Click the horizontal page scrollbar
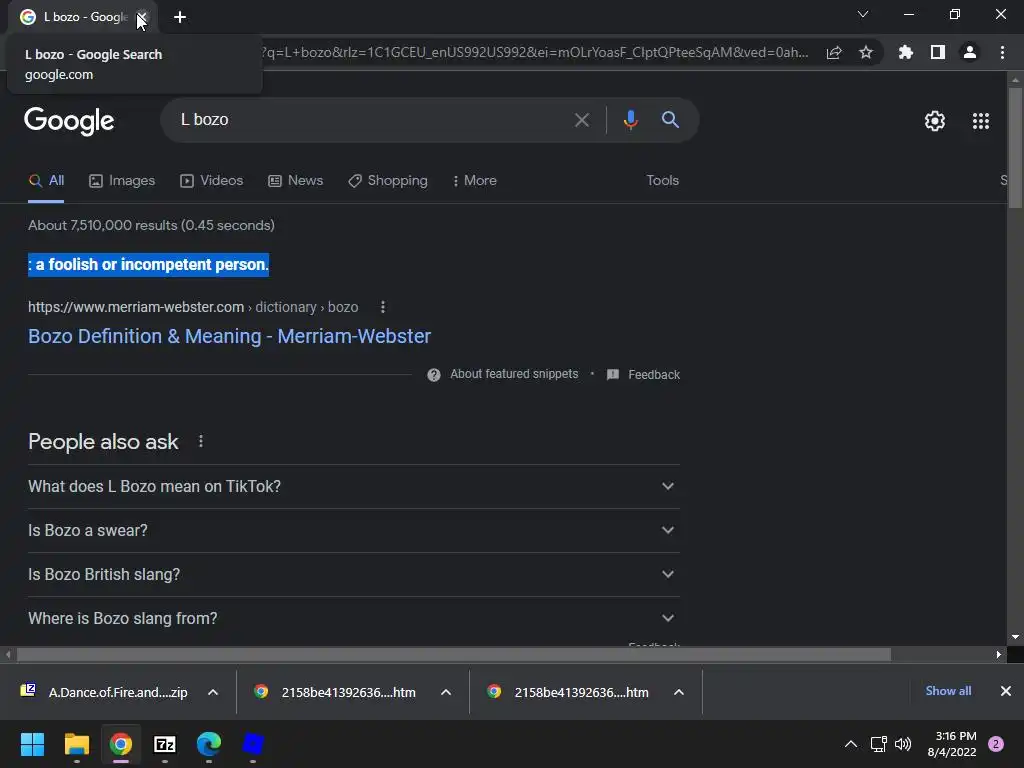Image resolution: width=1024 pixels, height=768 pixels. coord(454,654)
